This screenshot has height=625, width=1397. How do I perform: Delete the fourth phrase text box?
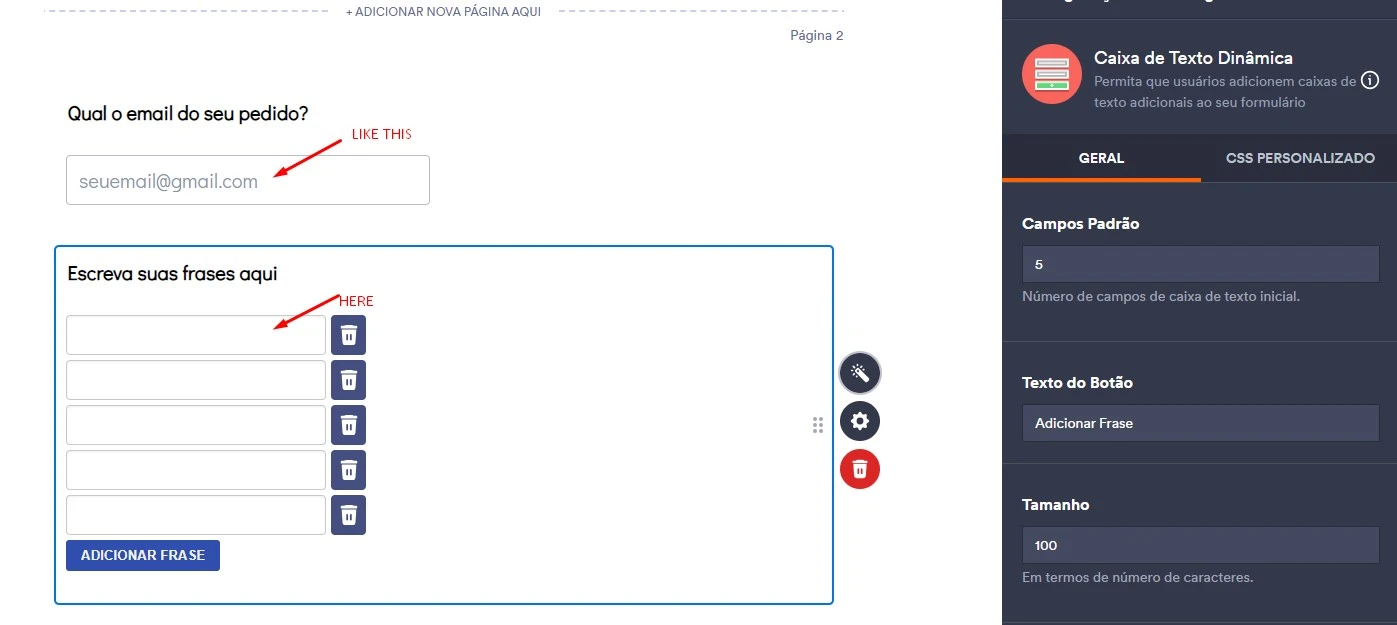348,469
